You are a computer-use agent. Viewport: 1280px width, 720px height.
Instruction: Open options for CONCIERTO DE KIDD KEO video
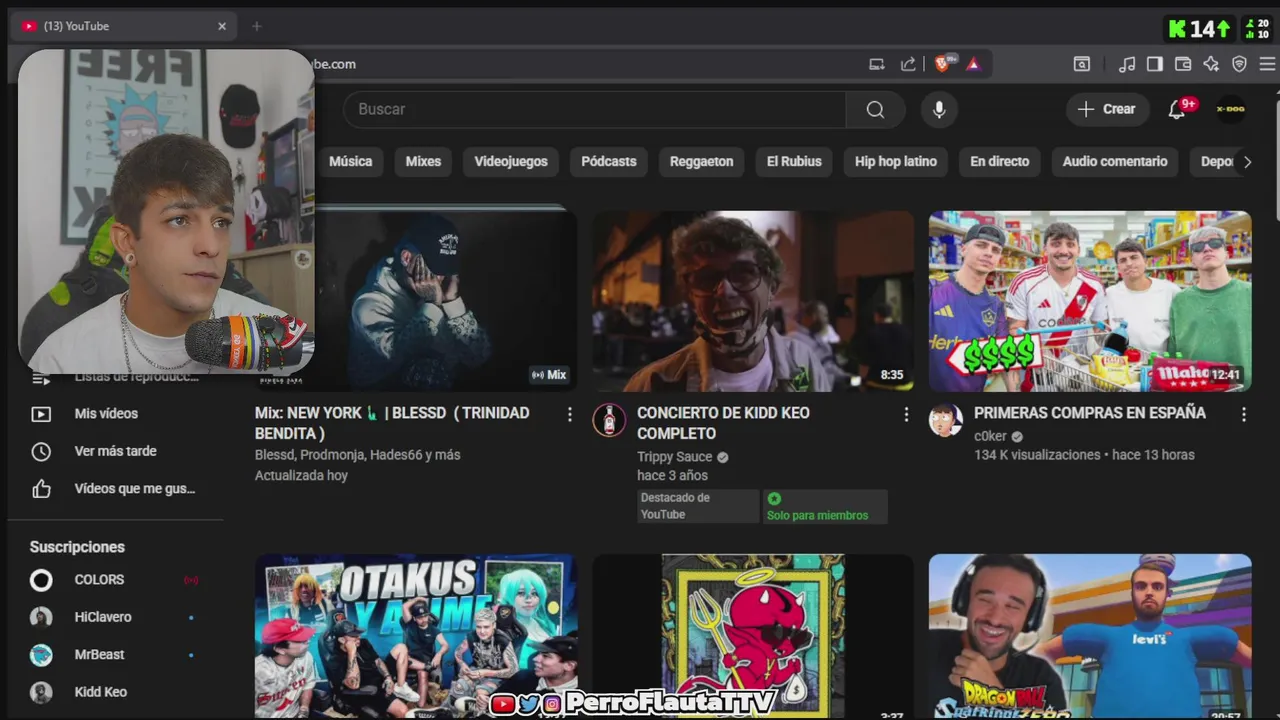(x=907, y=414)
